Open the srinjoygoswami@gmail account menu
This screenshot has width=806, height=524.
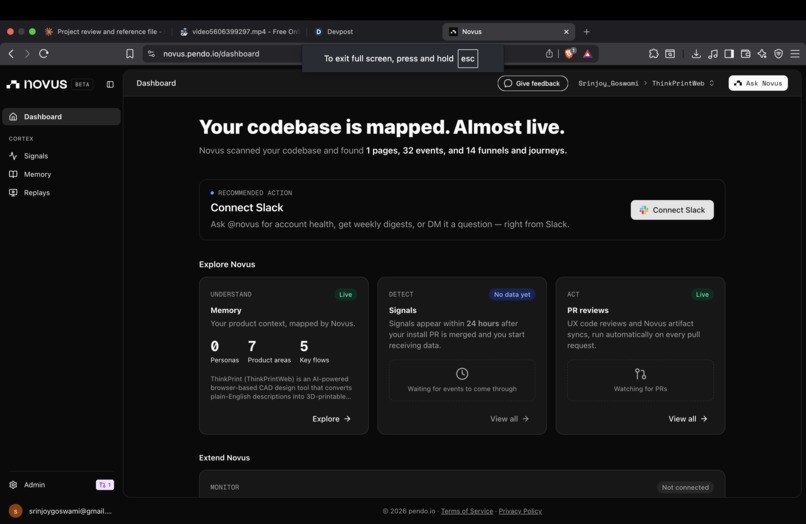pos(61,511)
